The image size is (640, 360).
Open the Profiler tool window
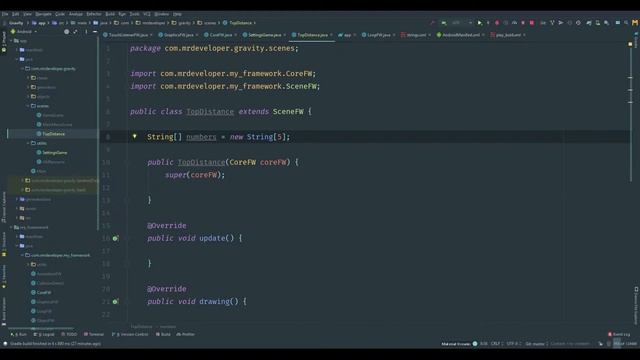(x=186, y=334)
